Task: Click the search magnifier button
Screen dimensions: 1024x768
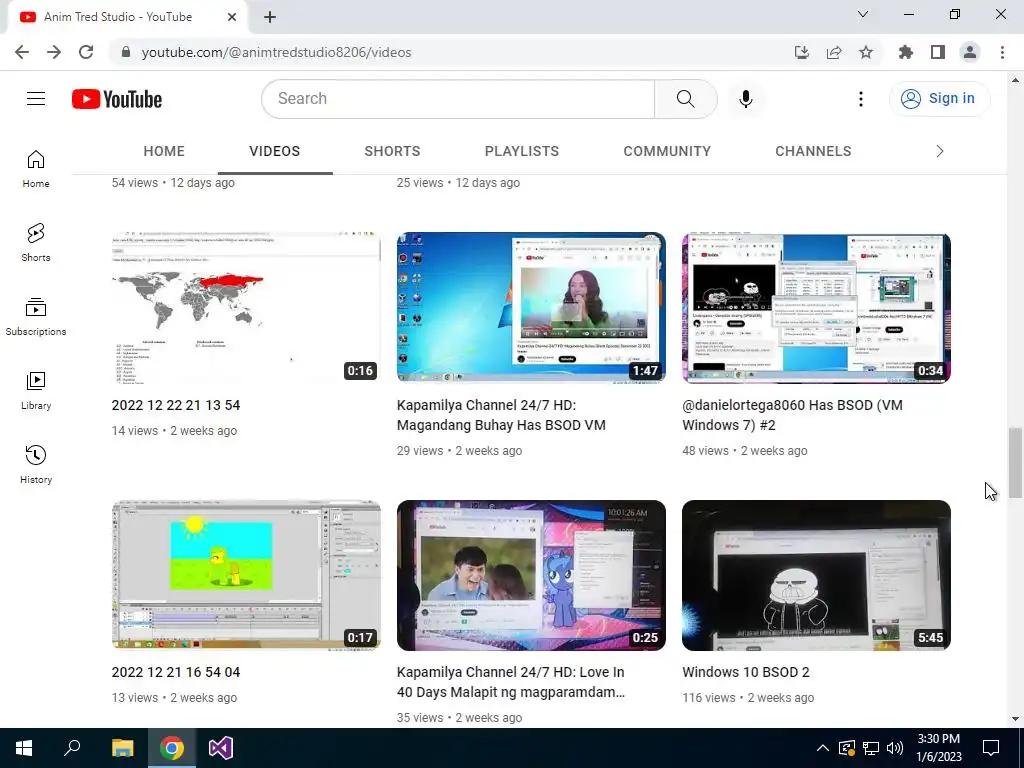Action: pos(685,99)
